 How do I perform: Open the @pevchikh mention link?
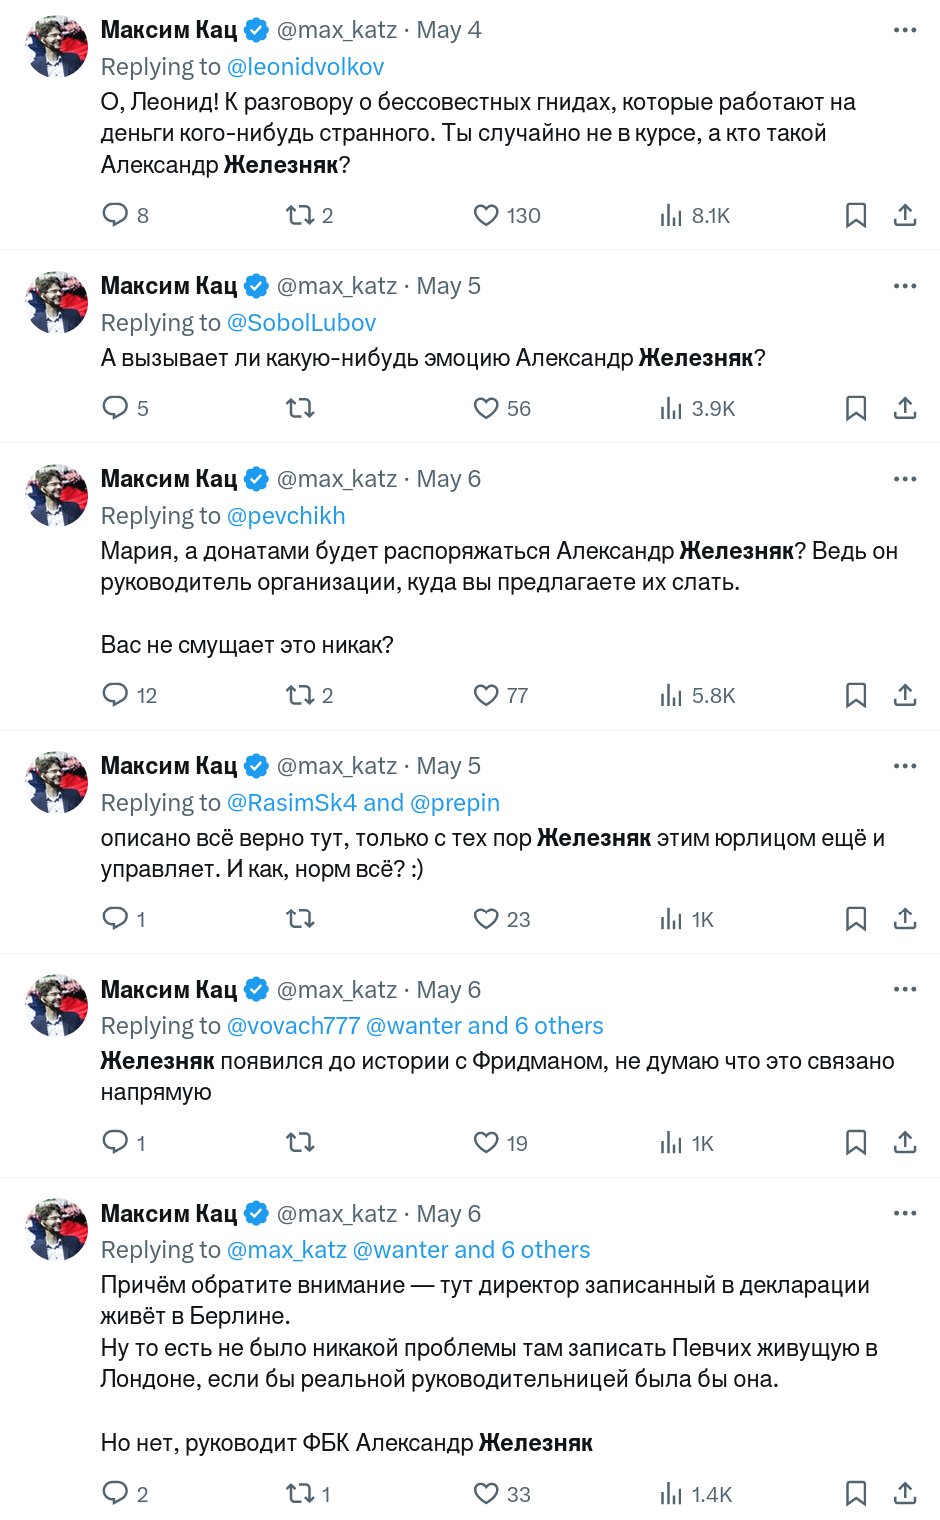285,516
